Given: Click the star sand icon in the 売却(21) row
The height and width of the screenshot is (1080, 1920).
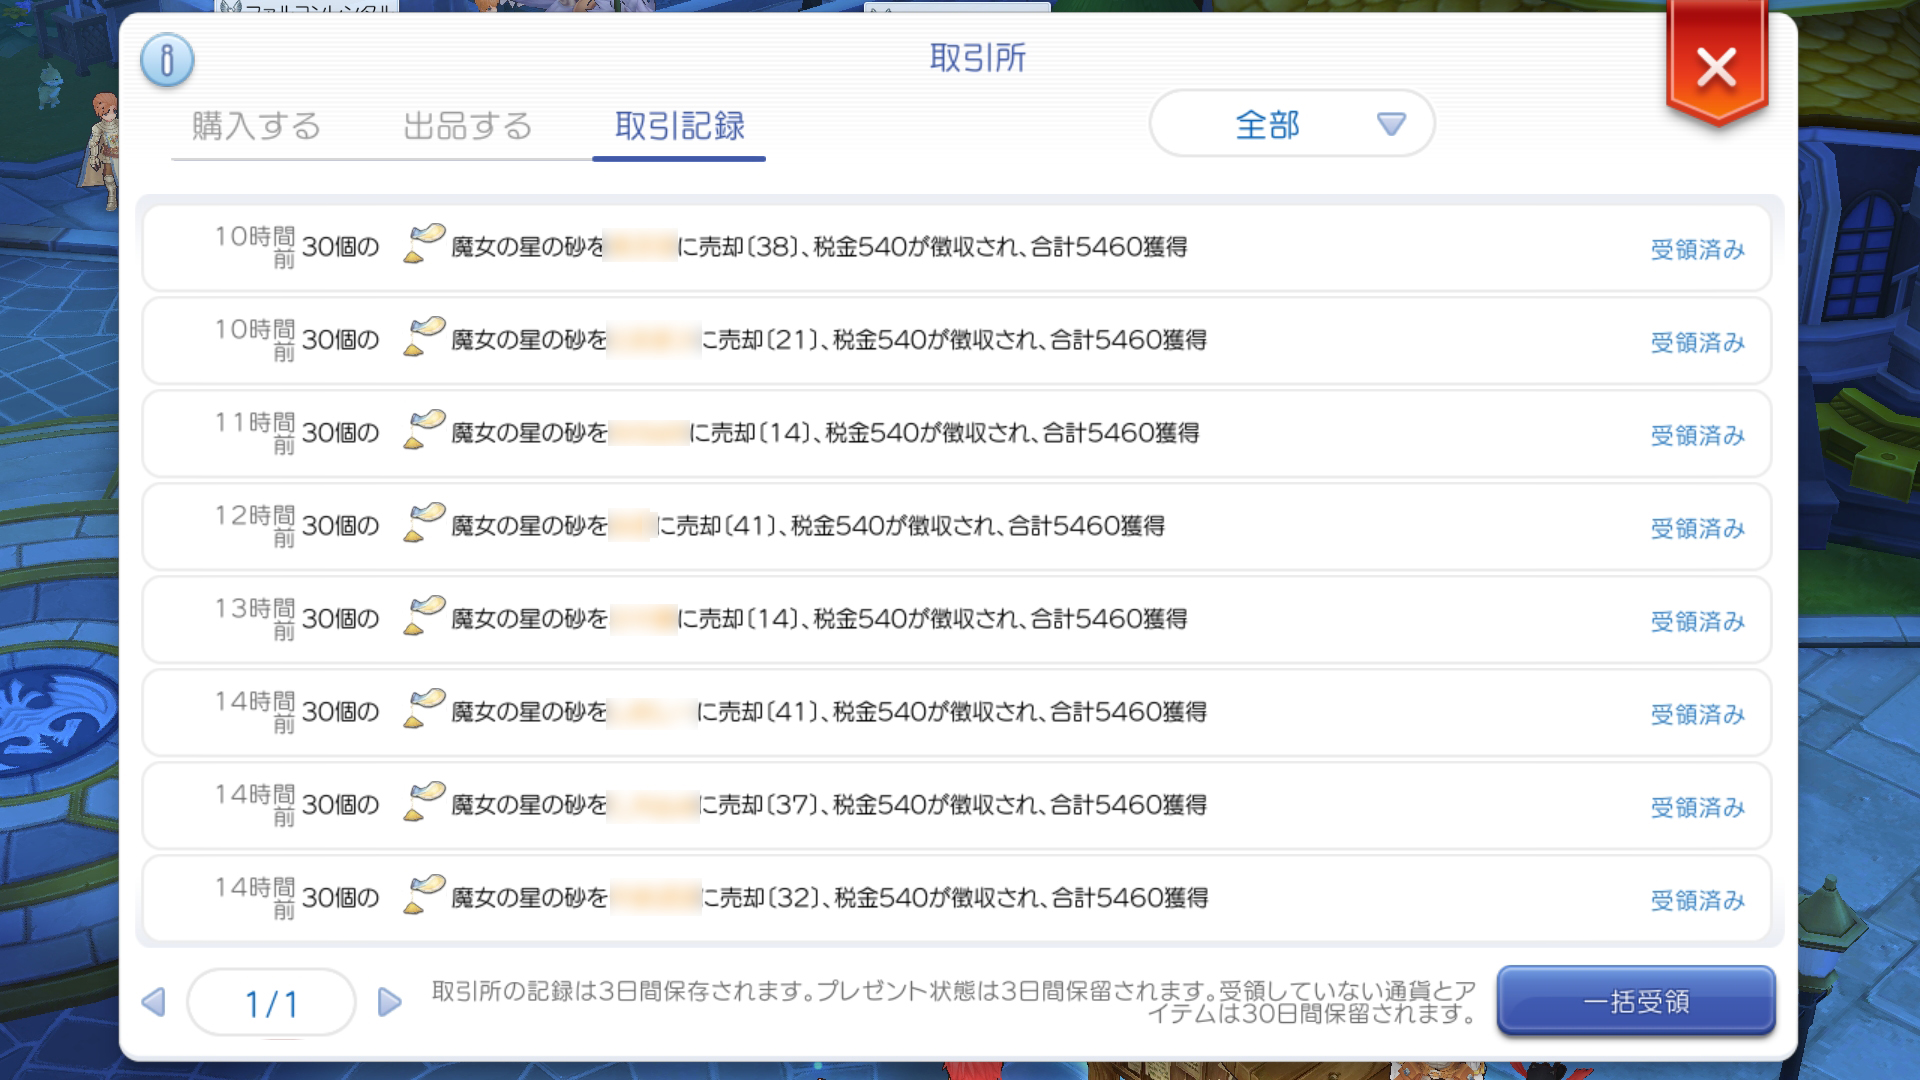Looking at the screenshot, I should tap(424, 338).
